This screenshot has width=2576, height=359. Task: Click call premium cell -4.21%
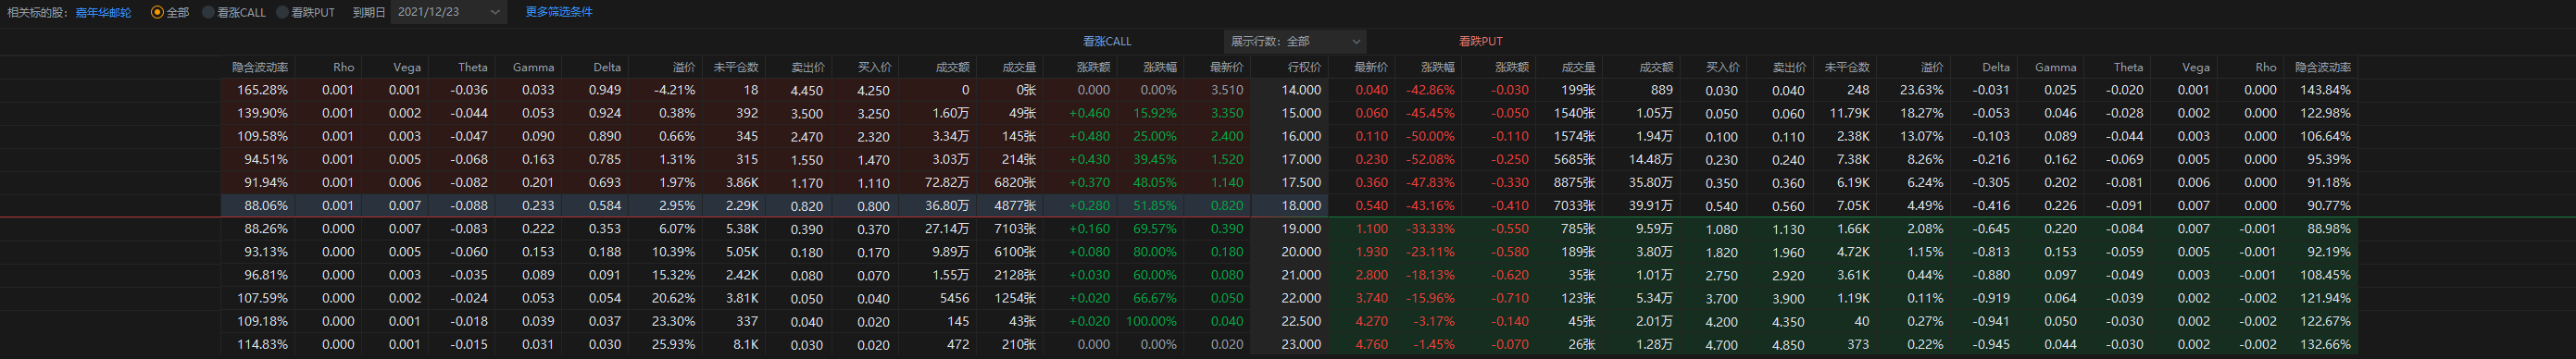(x=674, y=90)
